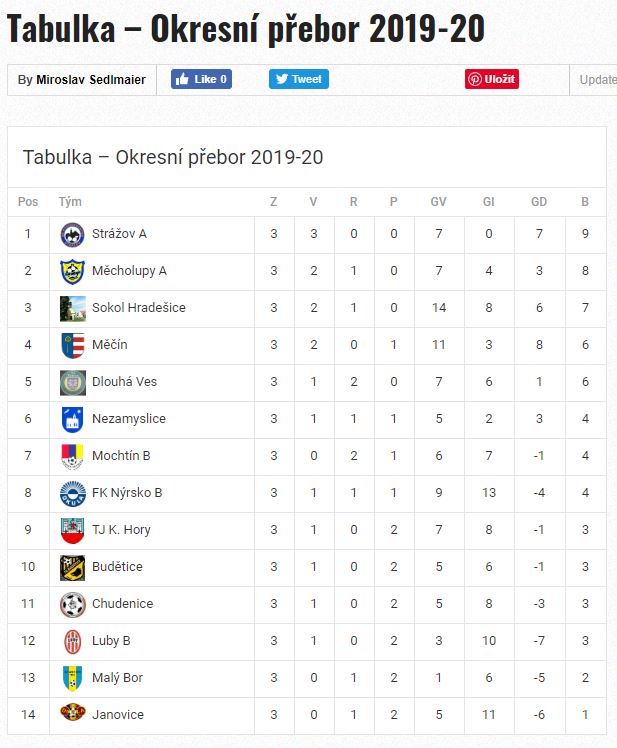Click the Budětice team crest icon

coord(72,567)
